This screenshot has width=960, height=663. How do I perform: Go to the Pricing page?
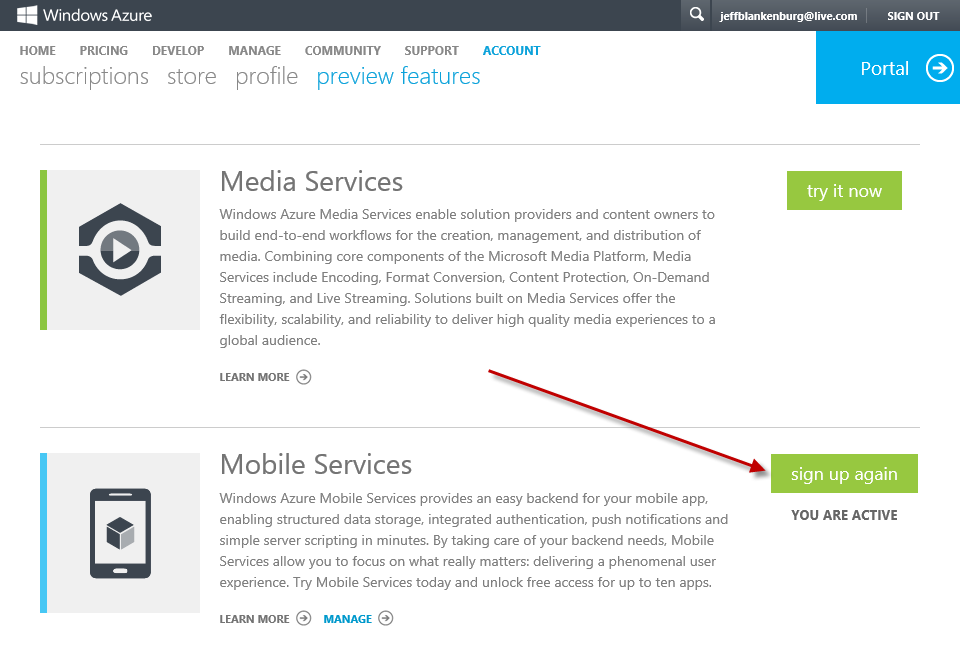pyautogui.click(x=104, y=50)
